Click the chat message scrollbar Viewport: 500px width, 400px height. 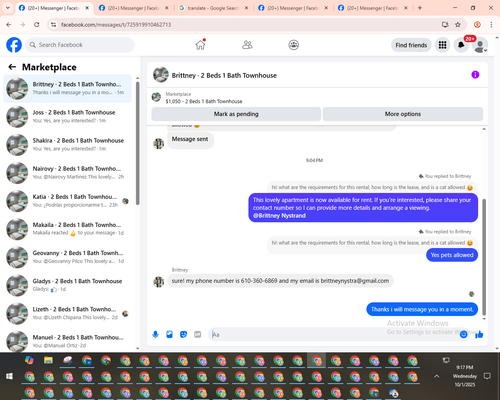click(484, 257)
